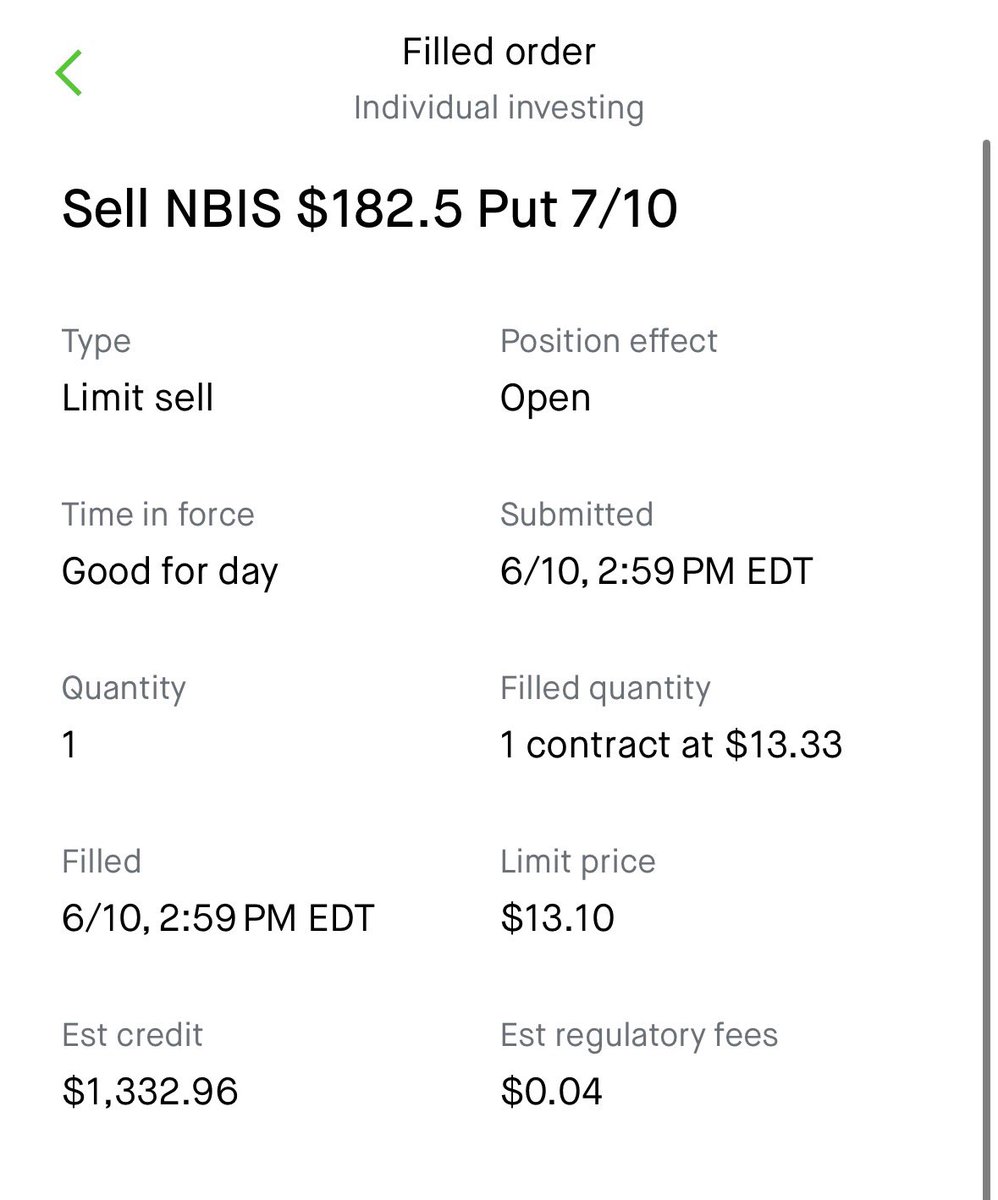Screen dimensions: 998x1200
Task: Tap the 'Est regulatory fees' label
Action: pyautogui.click(x=639, y=1035)
